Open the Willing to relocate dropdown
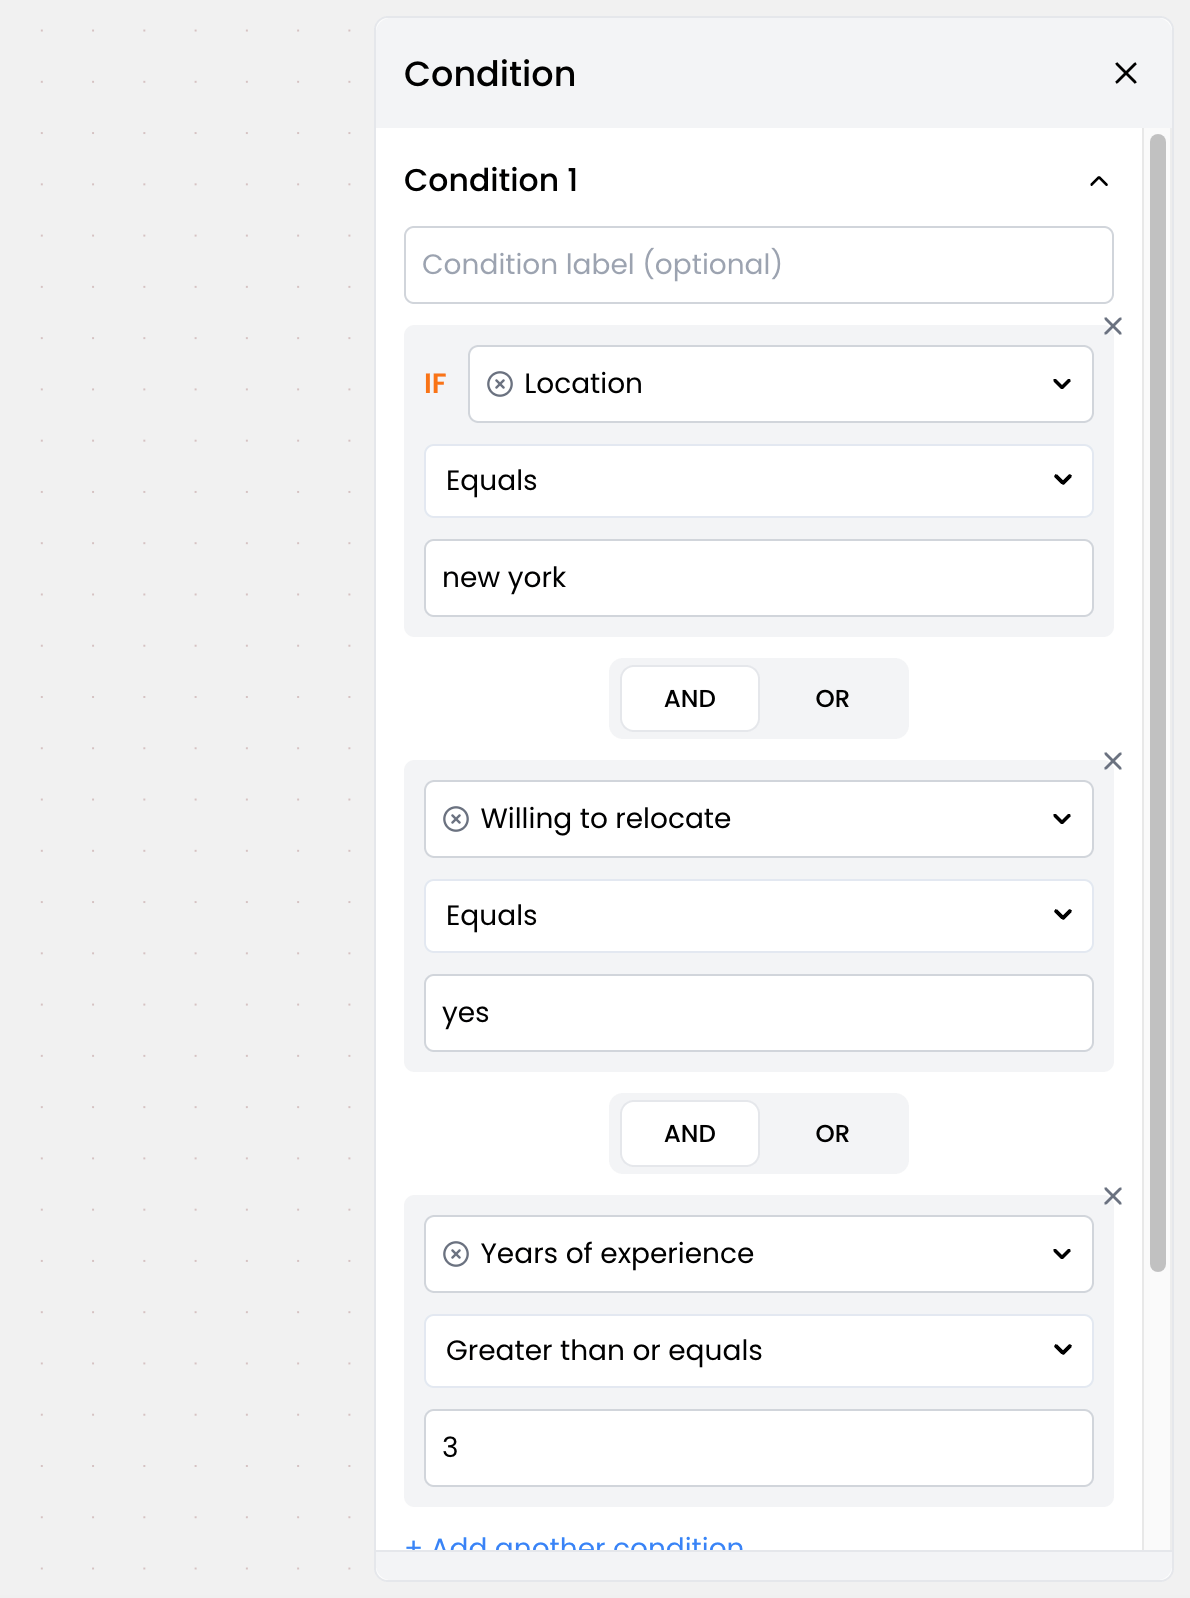Screen dimensions: 1190x1598 (x=1061, y=819)
